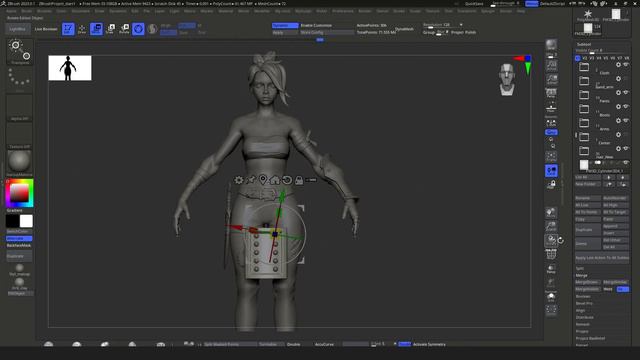
Task: Toggle Activate Symmetry
Action: [x=429, y=344]
